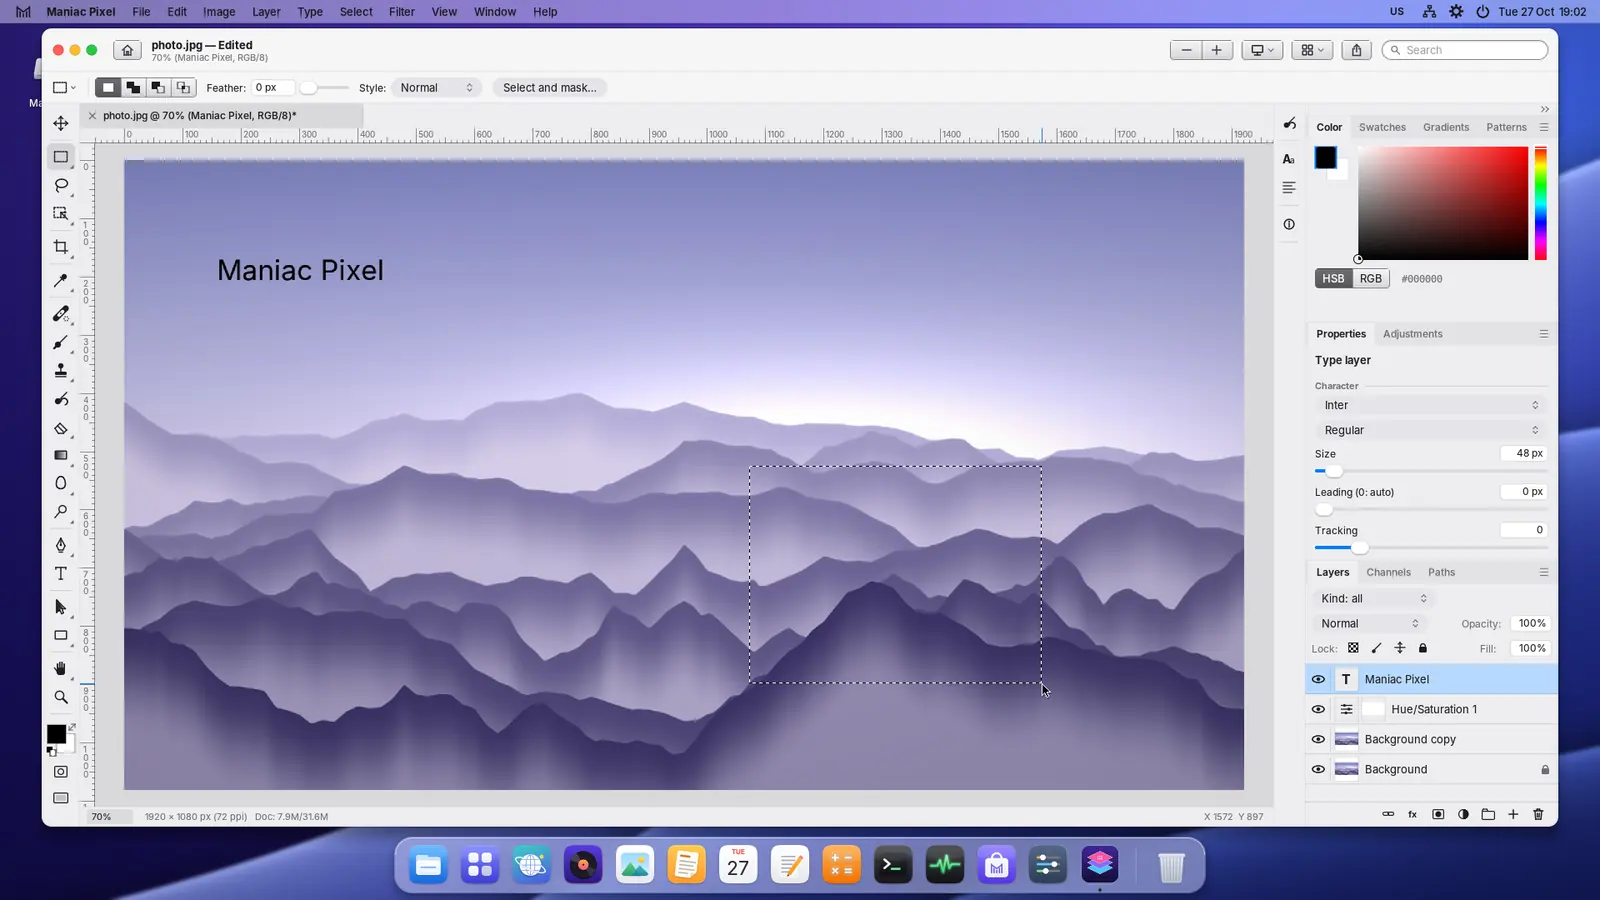Click the foreground color swatch in Color panel
The image size is (1600, 900).
pos(1325,157)
